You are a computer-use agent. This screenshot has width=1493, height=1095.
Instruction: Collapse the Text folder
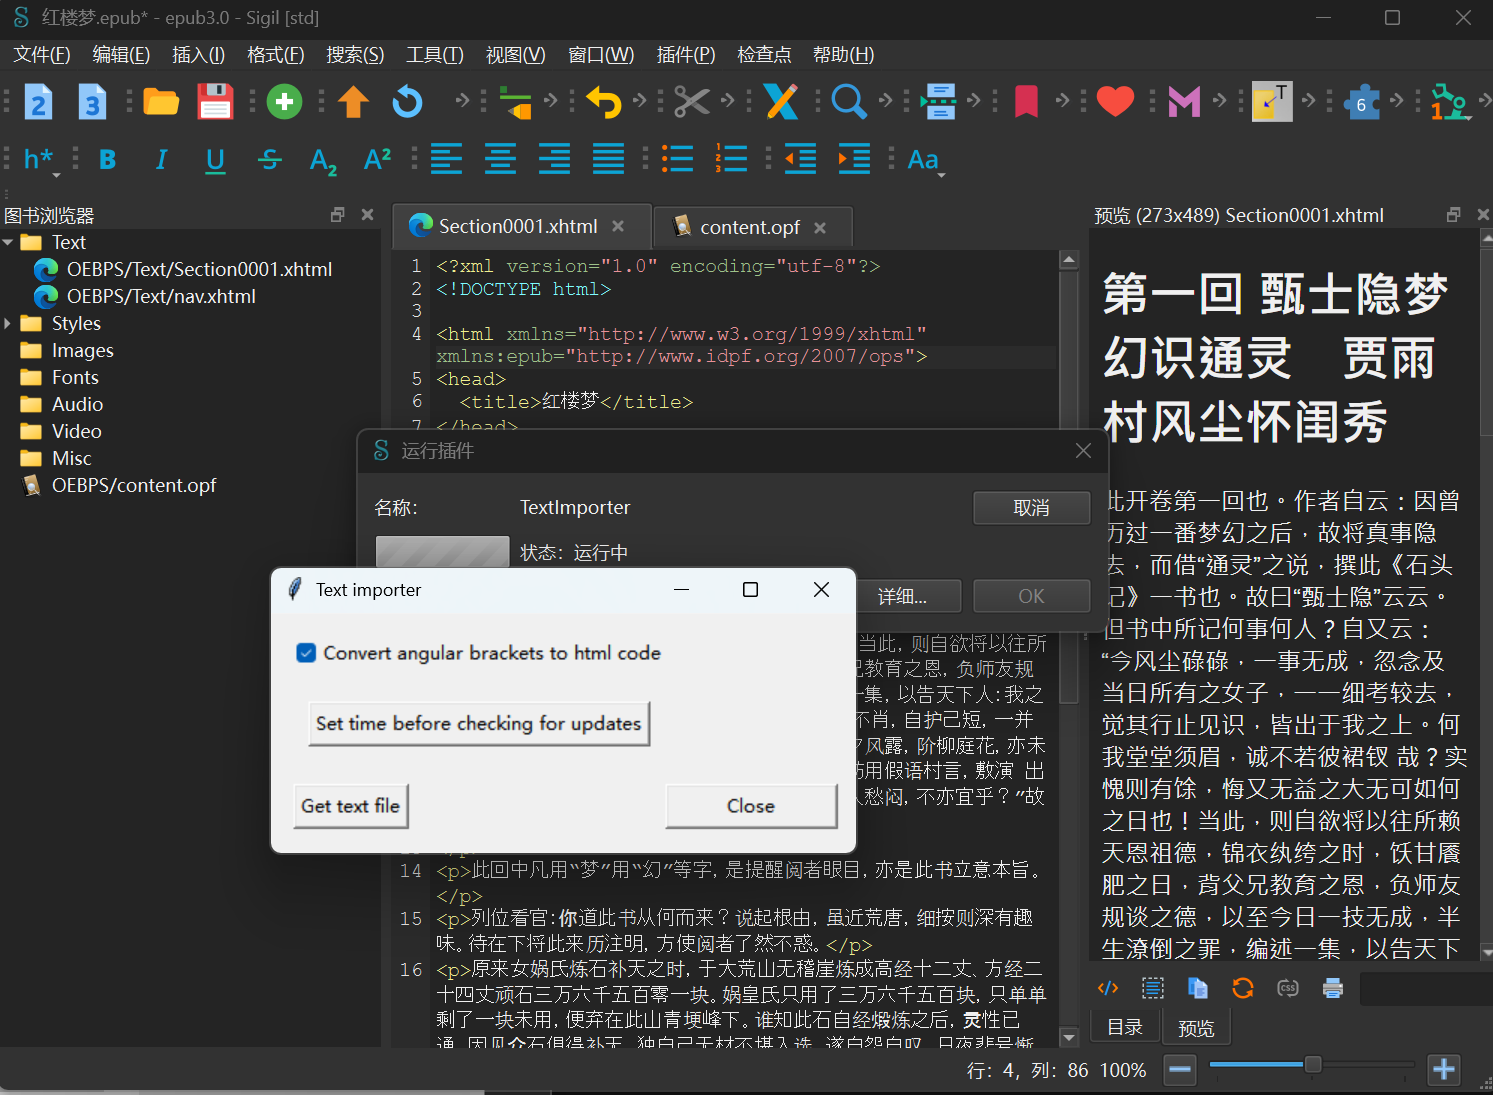click(x=8, y=242)
